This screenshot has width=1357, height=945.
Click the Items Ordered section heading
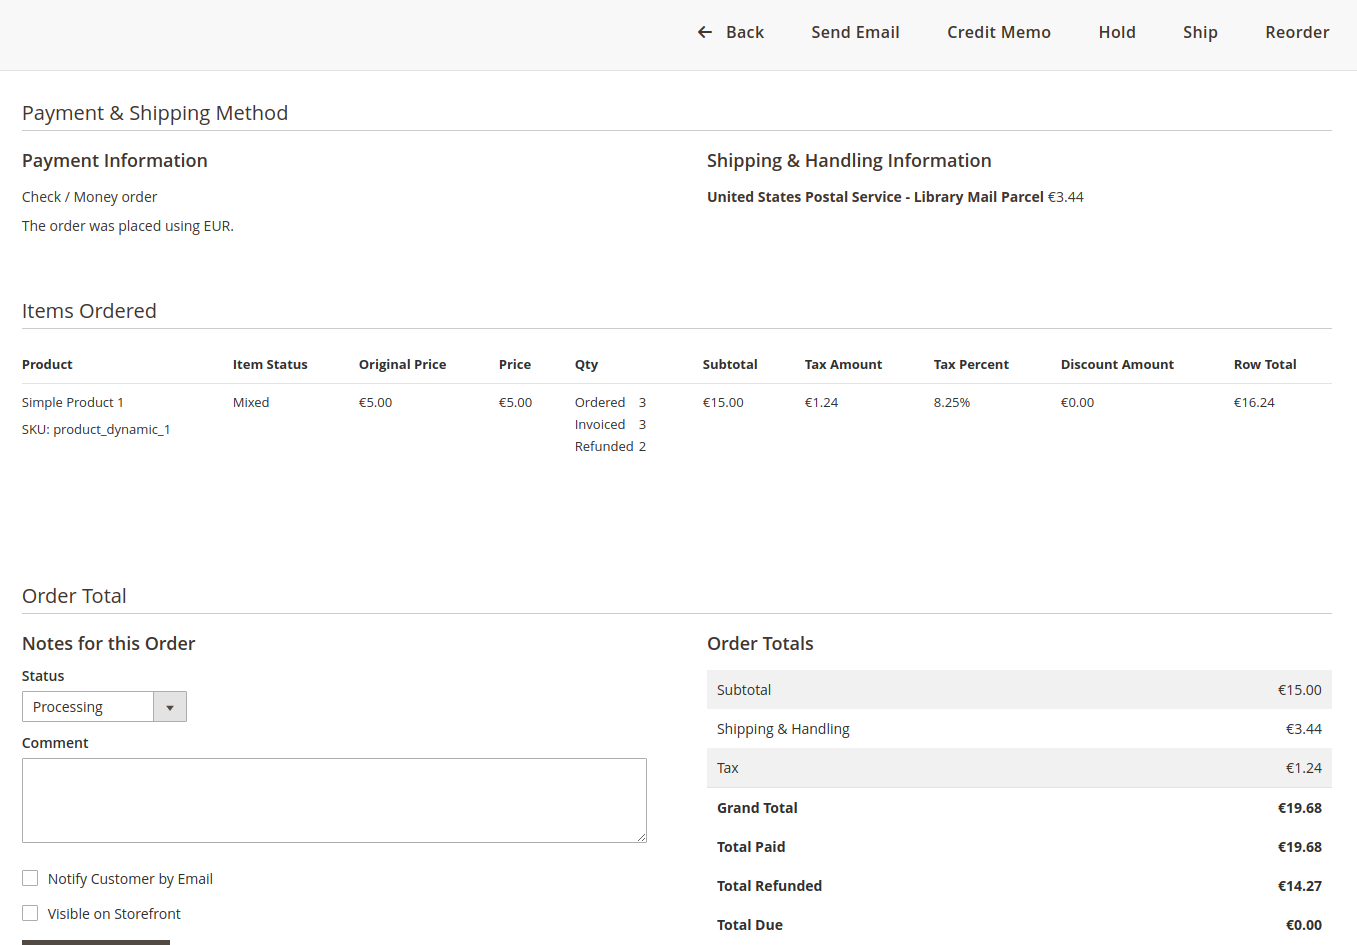pos(89,311)
